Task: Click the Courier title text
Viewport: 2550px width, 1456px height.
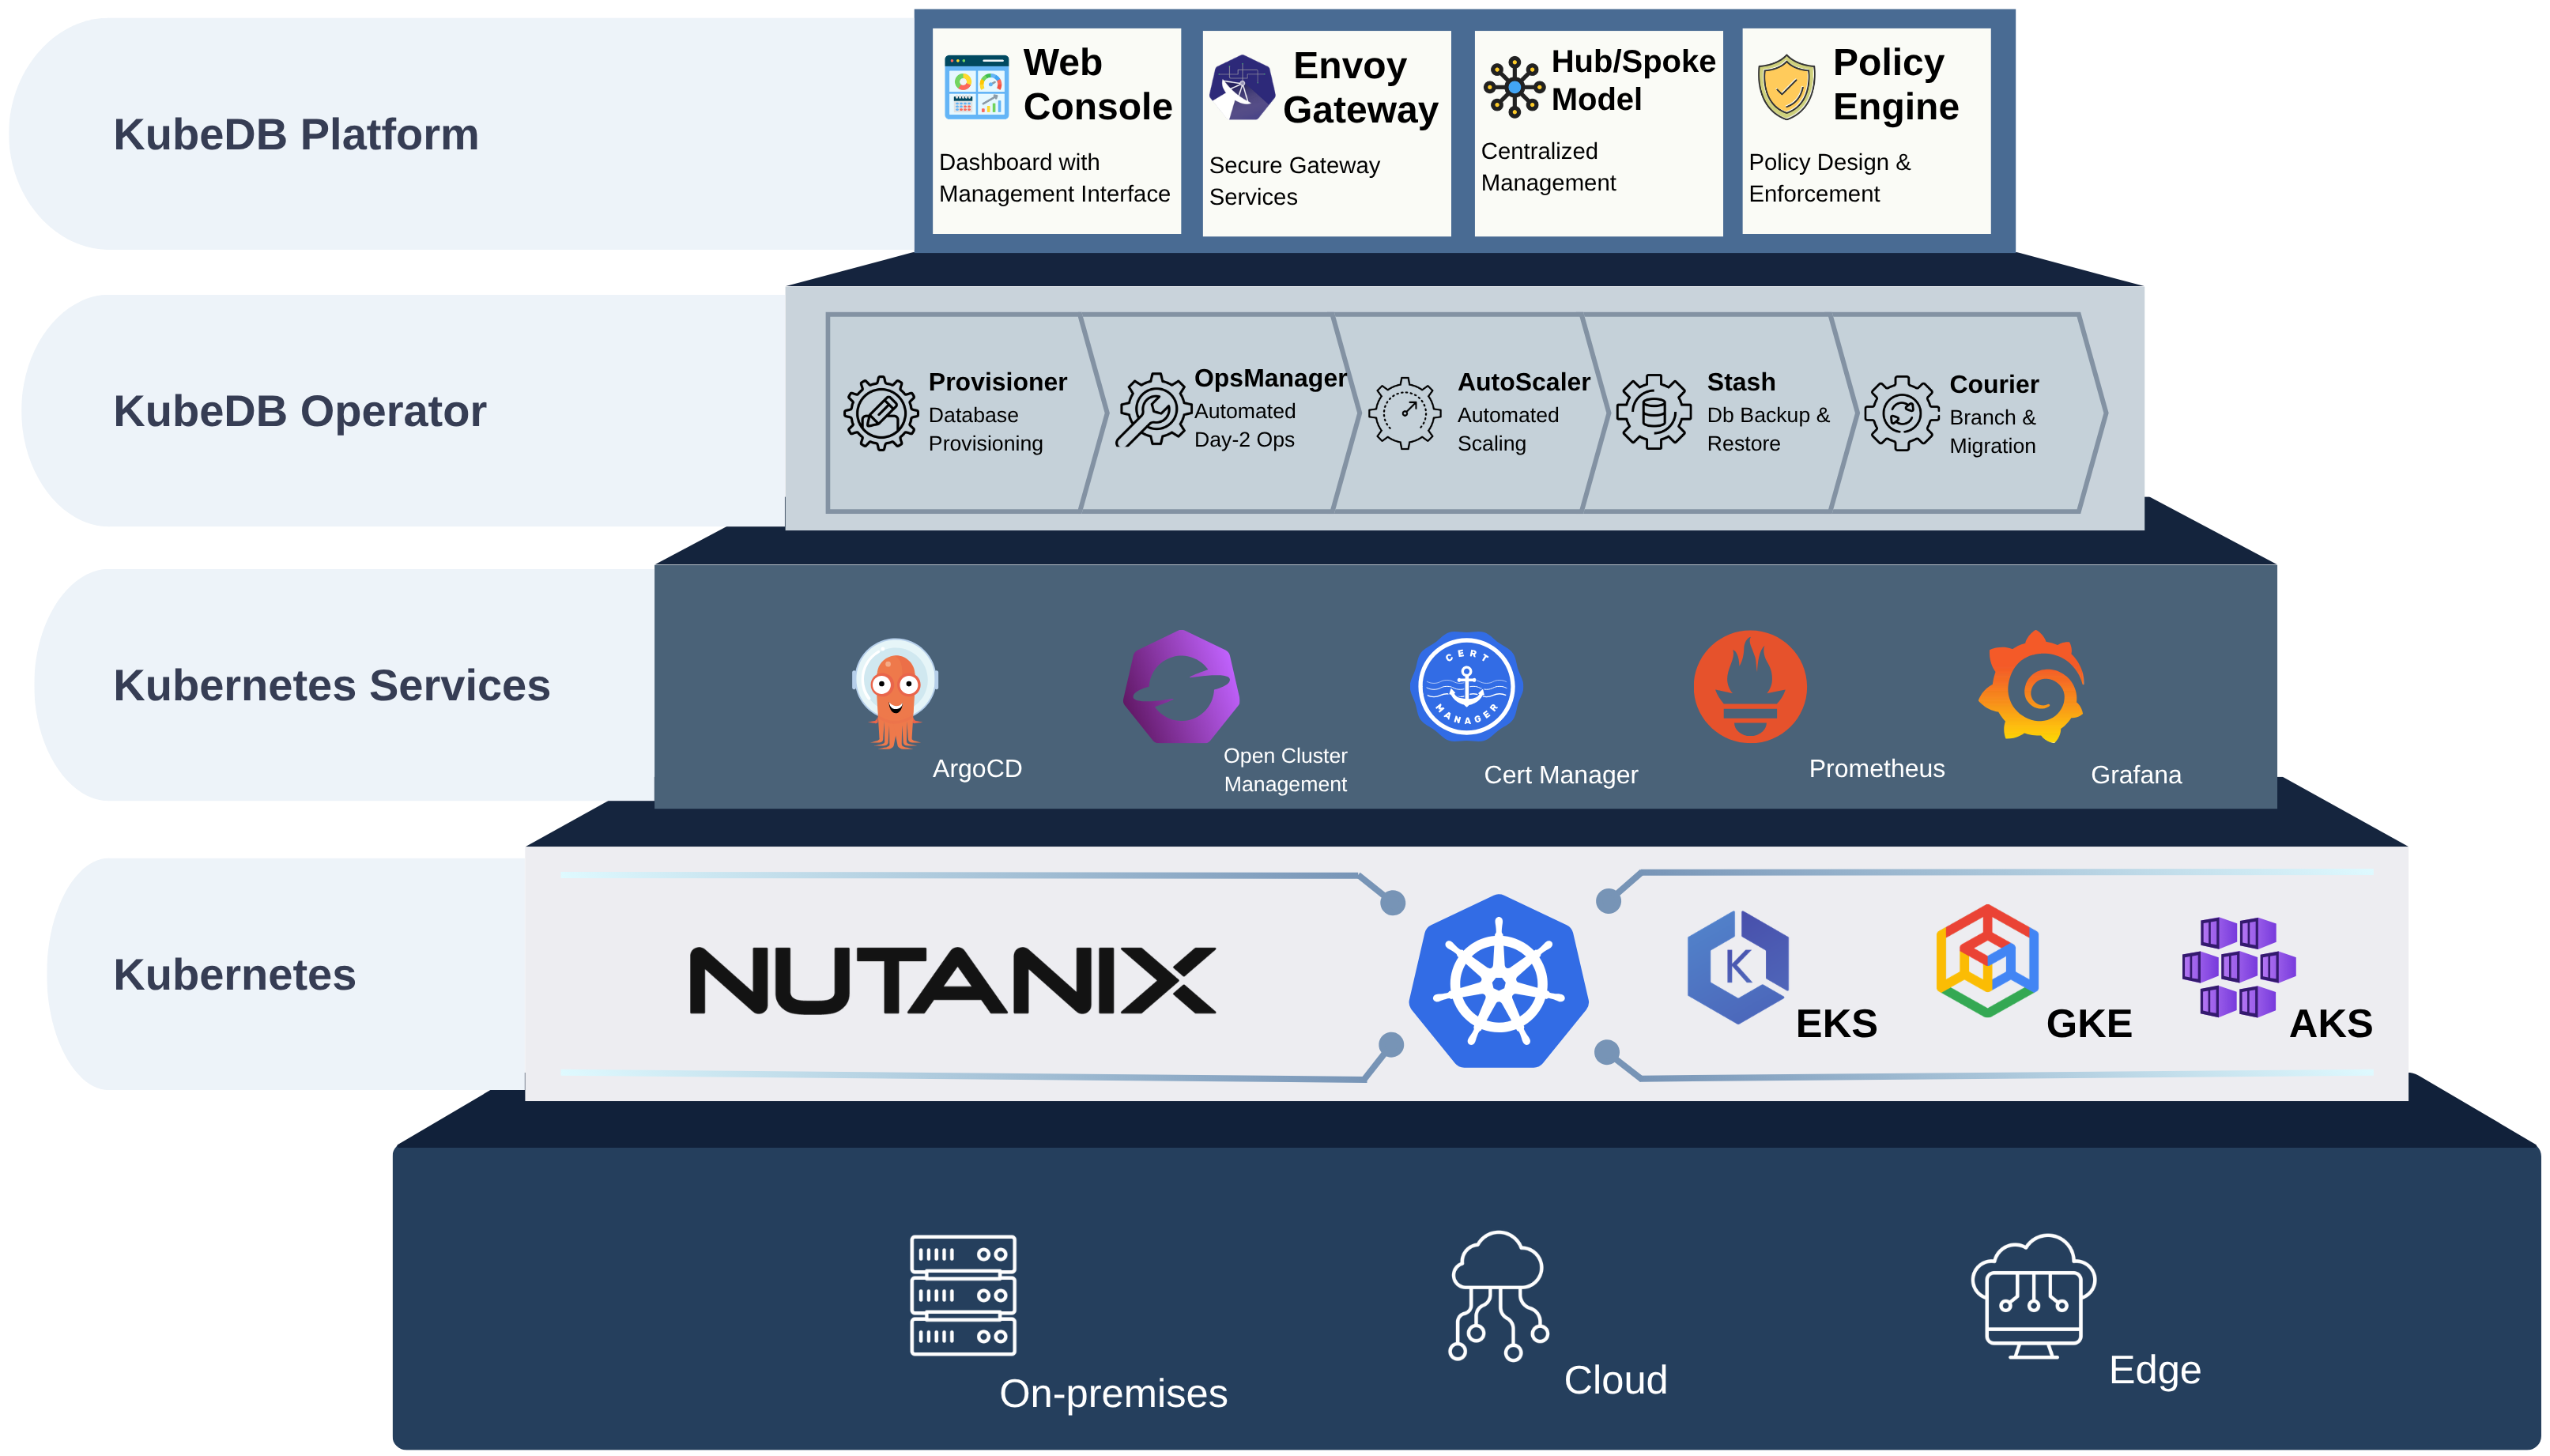Action: pos(1993,384)
